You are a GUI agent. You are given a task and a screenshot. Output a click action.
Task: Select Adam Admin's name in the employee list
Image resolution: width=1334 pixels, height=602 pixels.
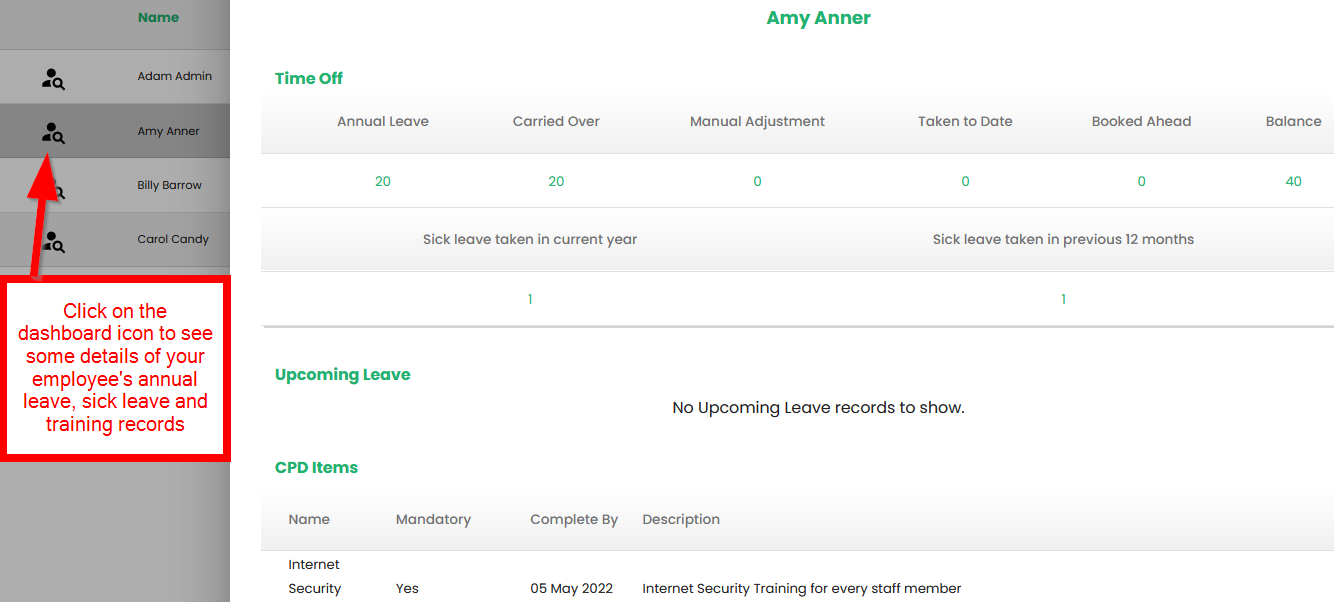[x=174, y=76]
